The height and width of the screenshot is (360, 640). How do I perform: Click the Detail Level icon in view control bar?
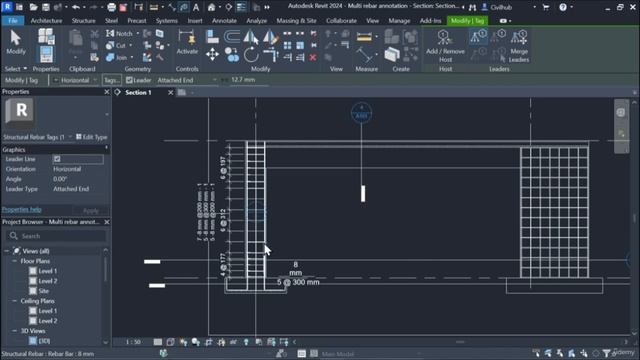tap(158, 342)
